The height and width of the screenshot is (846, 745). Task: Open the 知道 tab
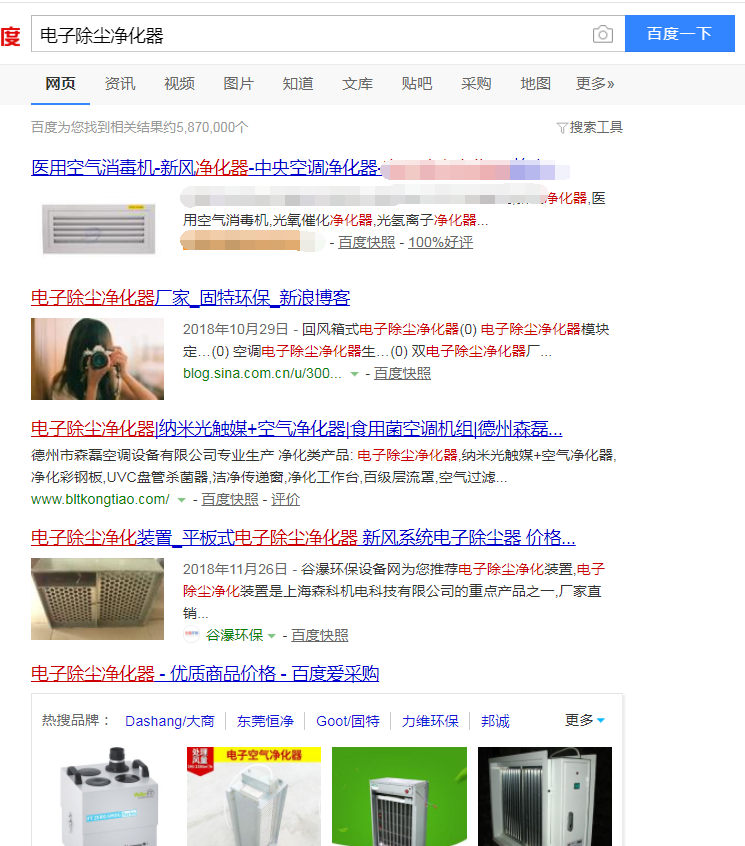point(298,84)
